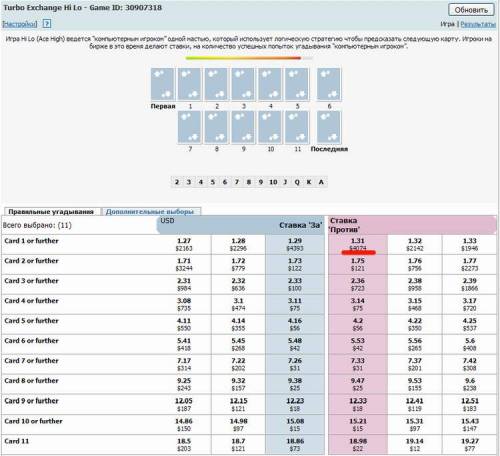Viewport: 500px width, 456px height.
Task: Select the face-down card labeled Первая
Action: [x=163, y=84]
